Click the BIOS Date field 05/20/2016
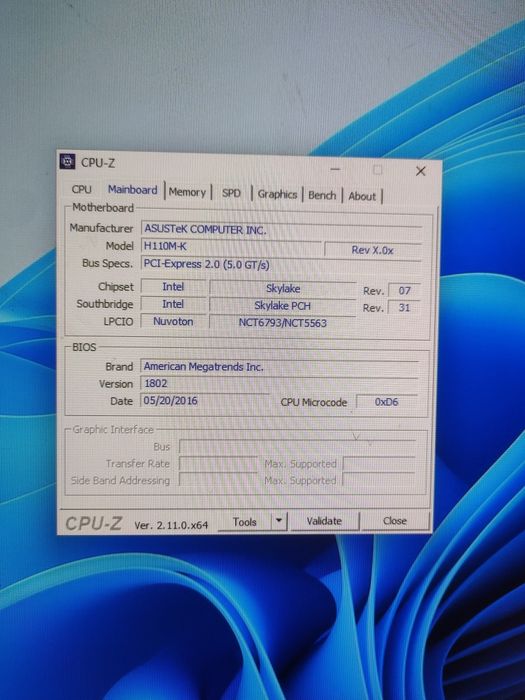 [x=205, y=400]
